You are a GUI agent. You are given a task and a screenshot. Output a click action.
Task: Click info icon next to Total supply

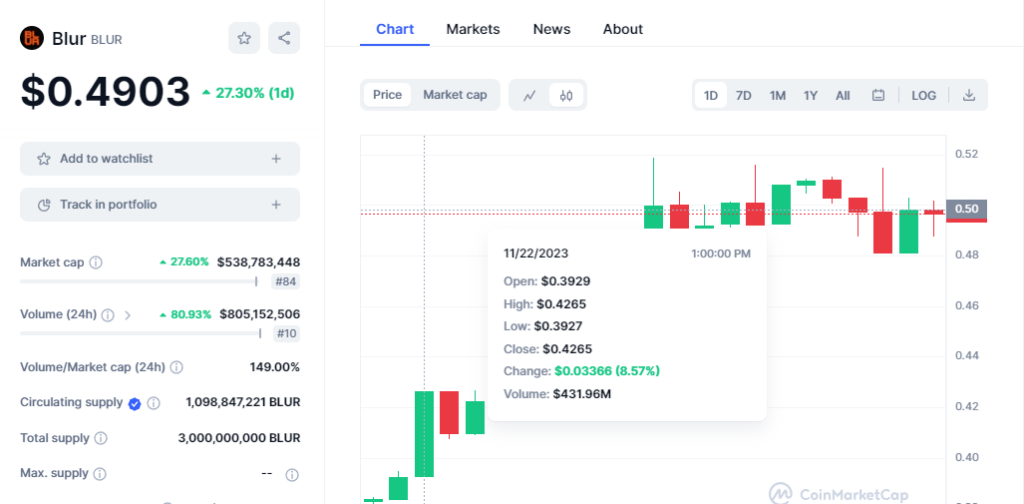(101, 438)
